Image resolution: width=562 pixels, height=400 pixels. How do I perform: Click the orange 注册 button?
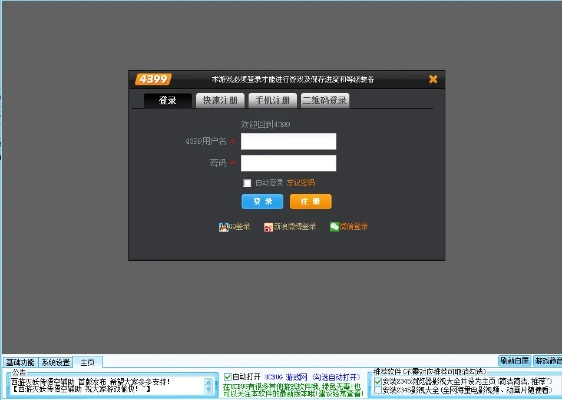(311, 201)
